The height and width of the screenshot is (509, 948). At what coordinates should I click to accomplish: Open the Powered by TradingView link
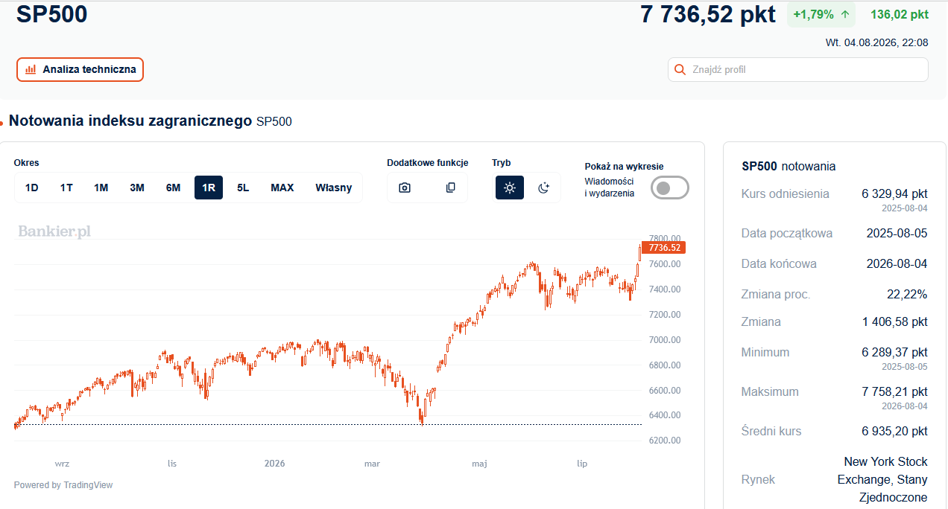[63, 485]
